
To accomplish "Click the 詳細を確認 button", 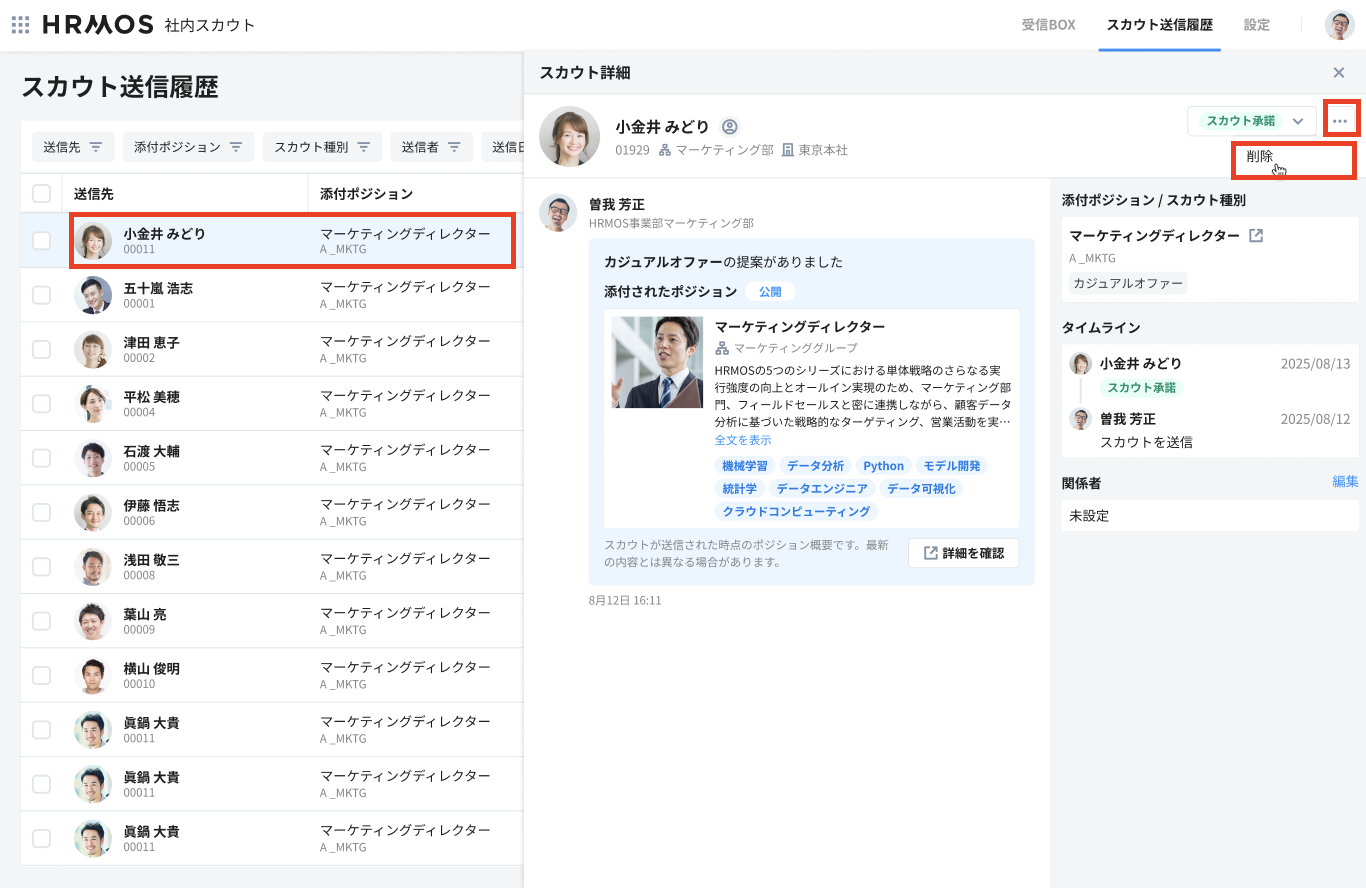I will [x=963, y=553].
